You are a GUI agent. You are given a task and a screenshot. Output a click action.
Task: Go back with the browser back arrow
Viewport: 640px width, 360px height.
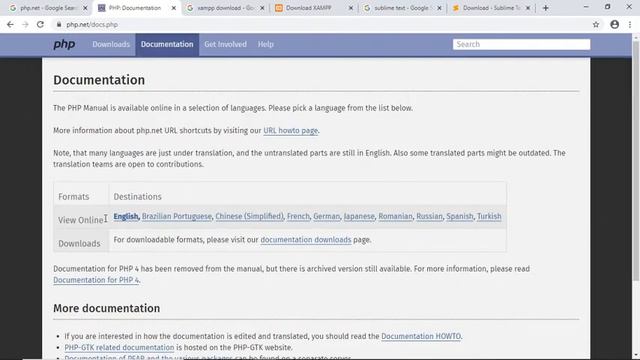pos(10,24)
